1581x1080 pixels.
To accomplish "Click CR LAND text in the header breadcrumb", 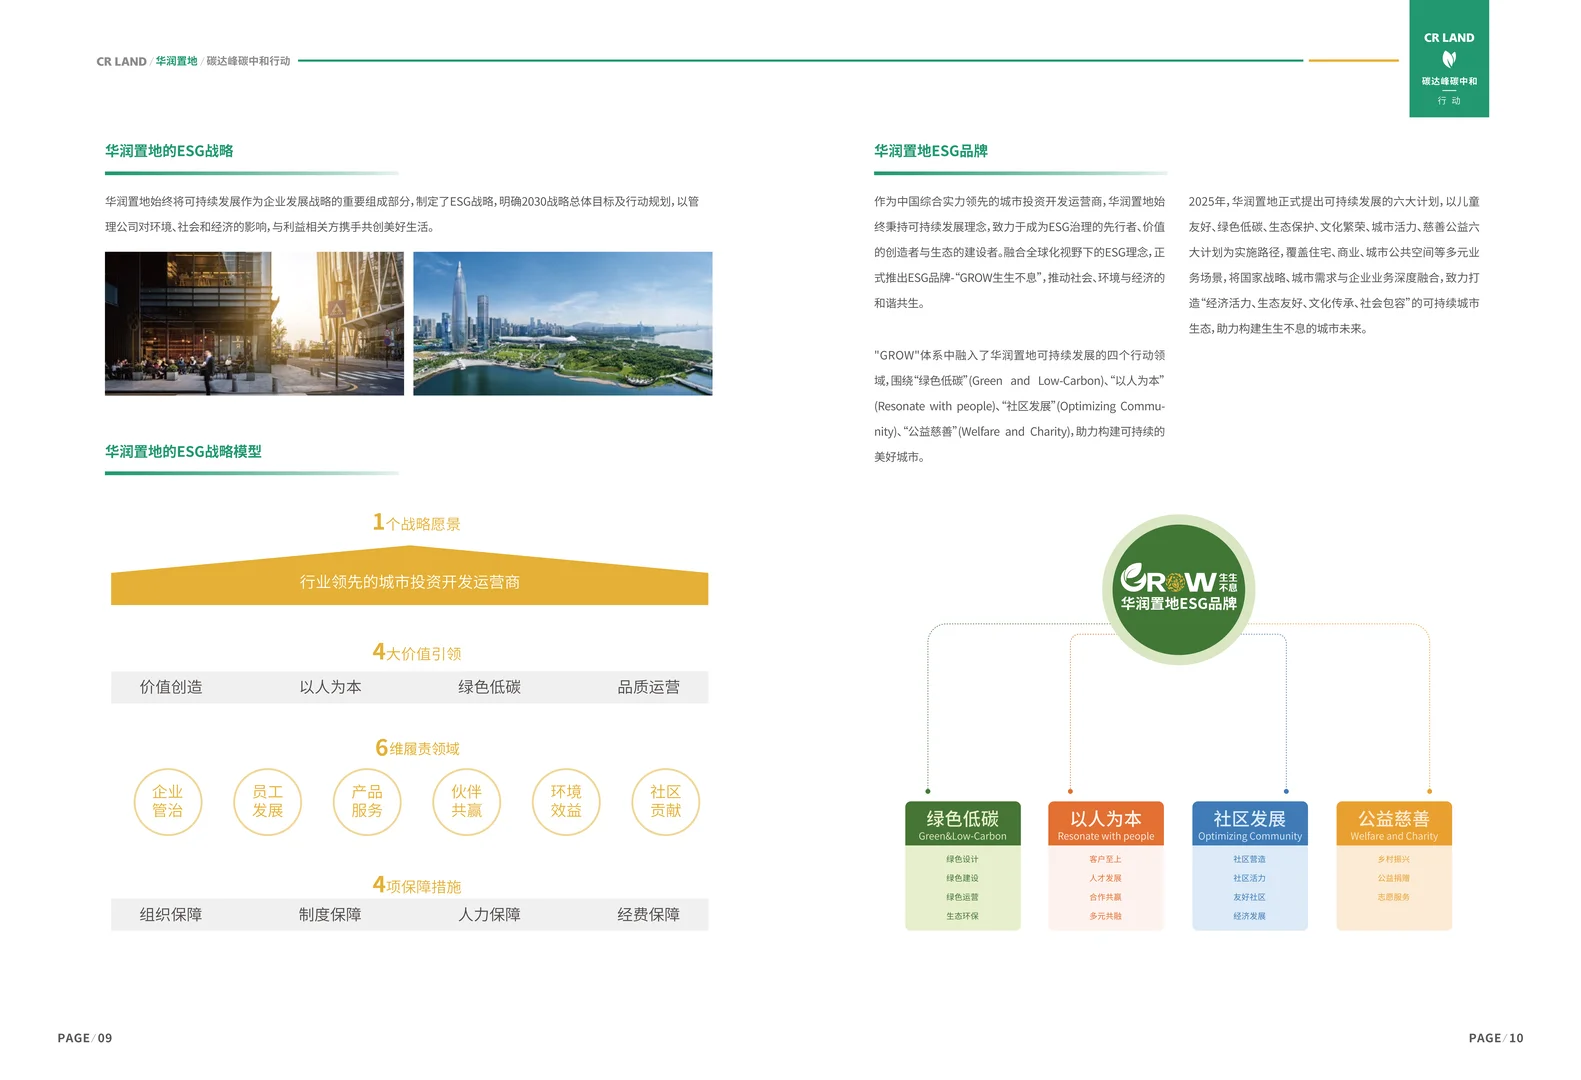I will coord(121,62).
